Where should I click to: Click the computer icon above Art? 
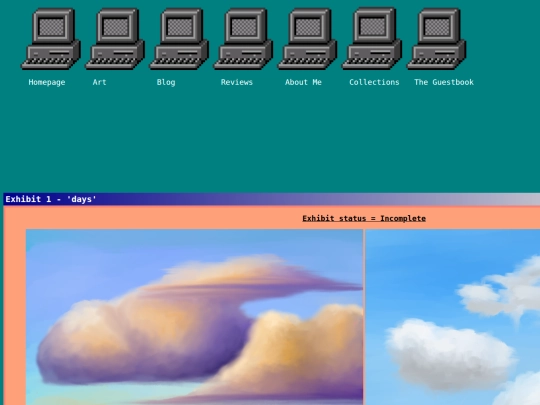coord(115,39)
